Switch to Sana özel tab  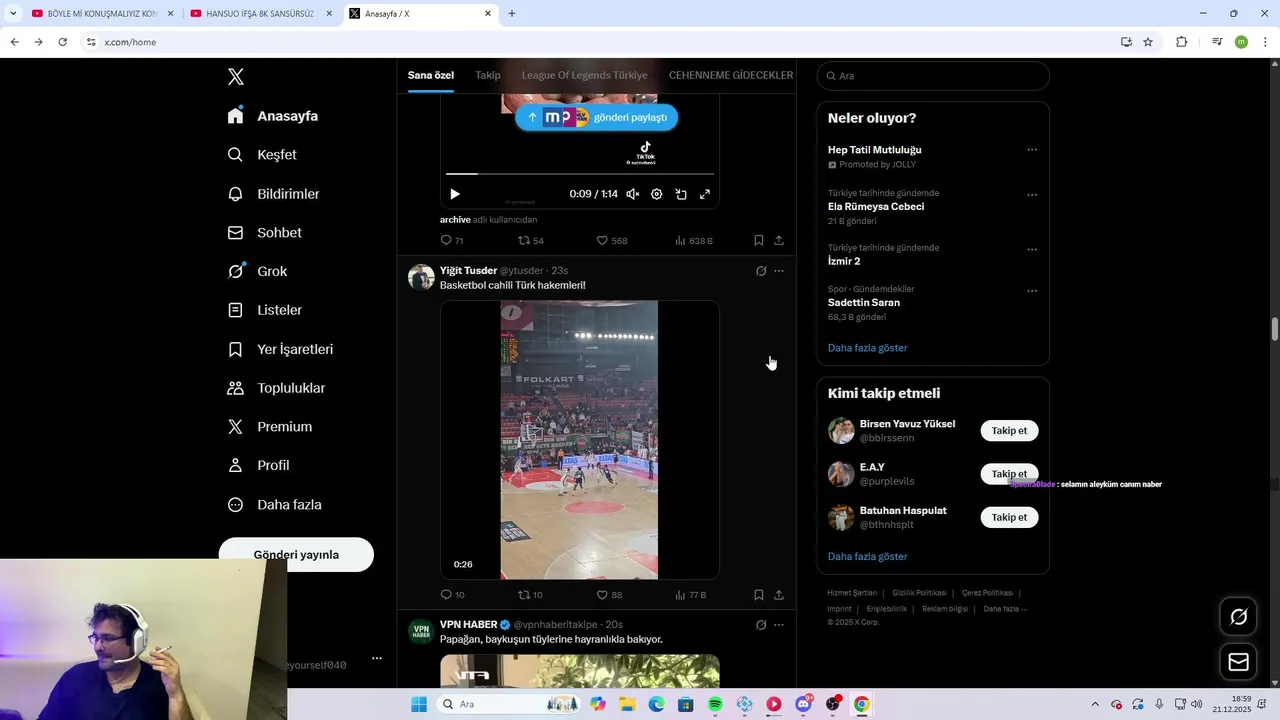point(431,75)
